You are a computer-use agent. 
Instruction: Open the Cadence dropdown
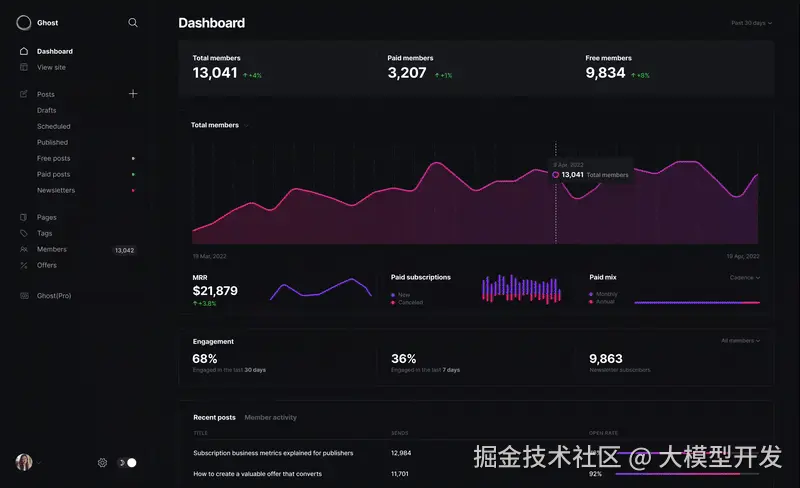pyautogui.click(x=745, y=278)
